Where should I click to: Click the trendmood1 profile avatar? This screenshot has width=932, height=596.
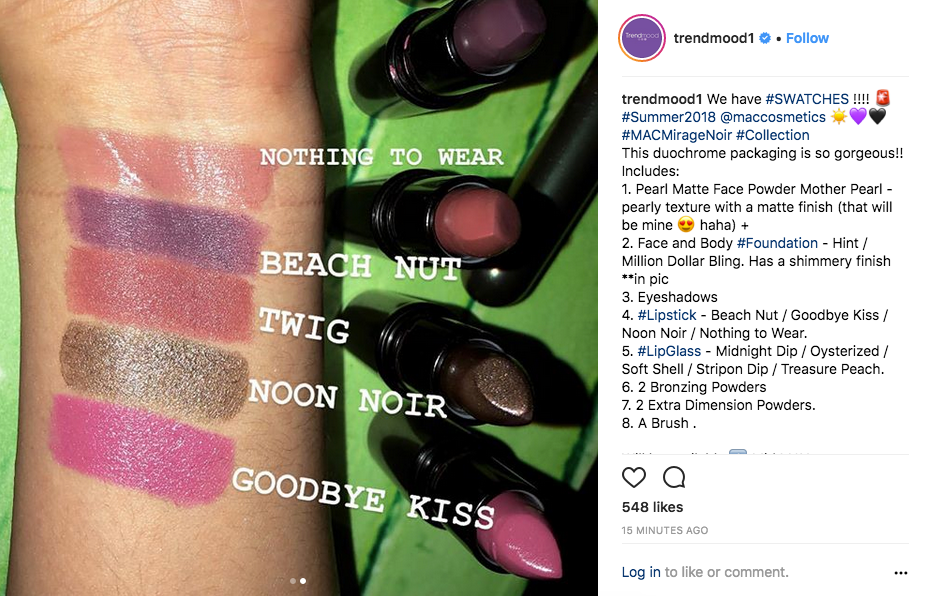[642, 38]
